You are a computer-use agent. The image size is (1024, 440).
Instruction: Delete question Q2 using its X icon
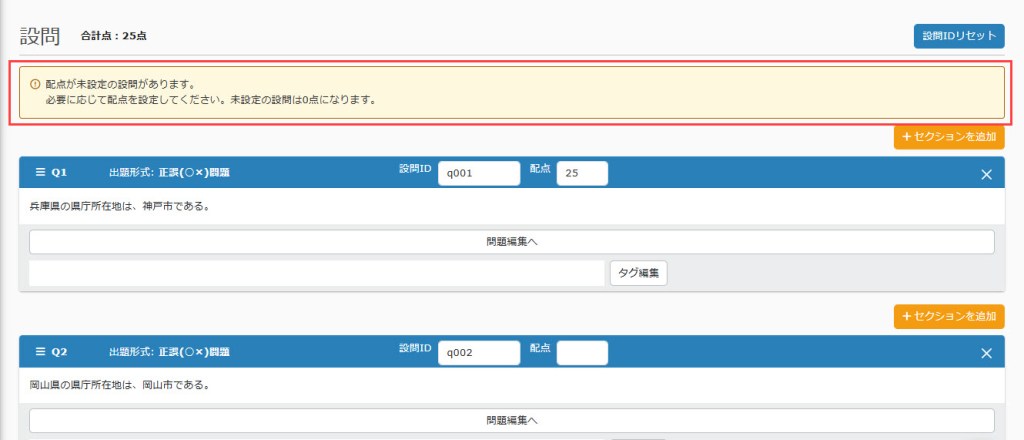[x=986, y=353]
